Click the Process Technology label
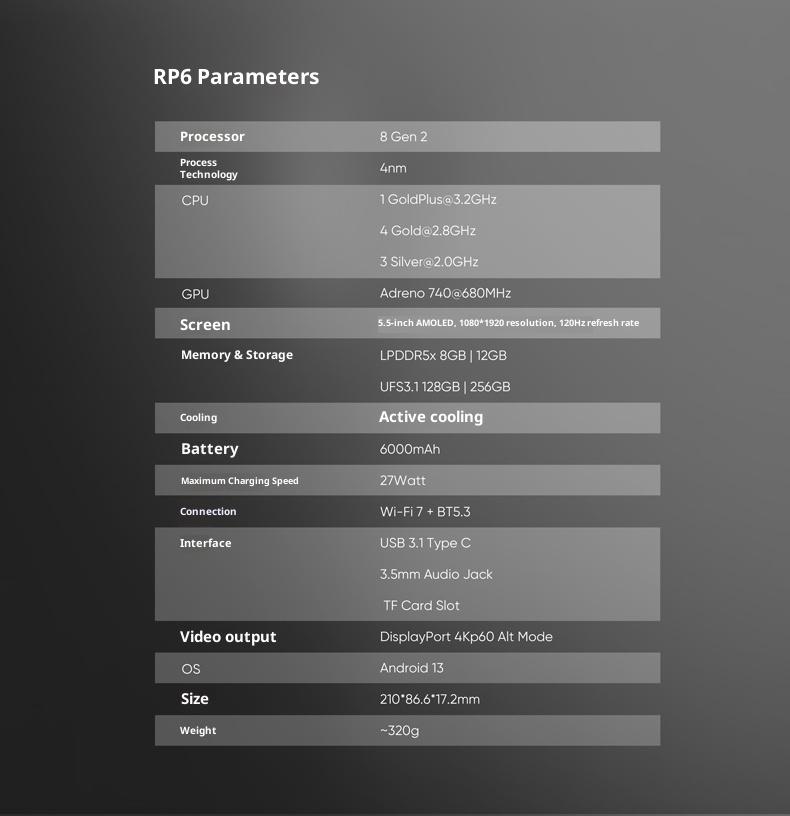The width and height of the screenshot is (790, 816). (208, 168)
